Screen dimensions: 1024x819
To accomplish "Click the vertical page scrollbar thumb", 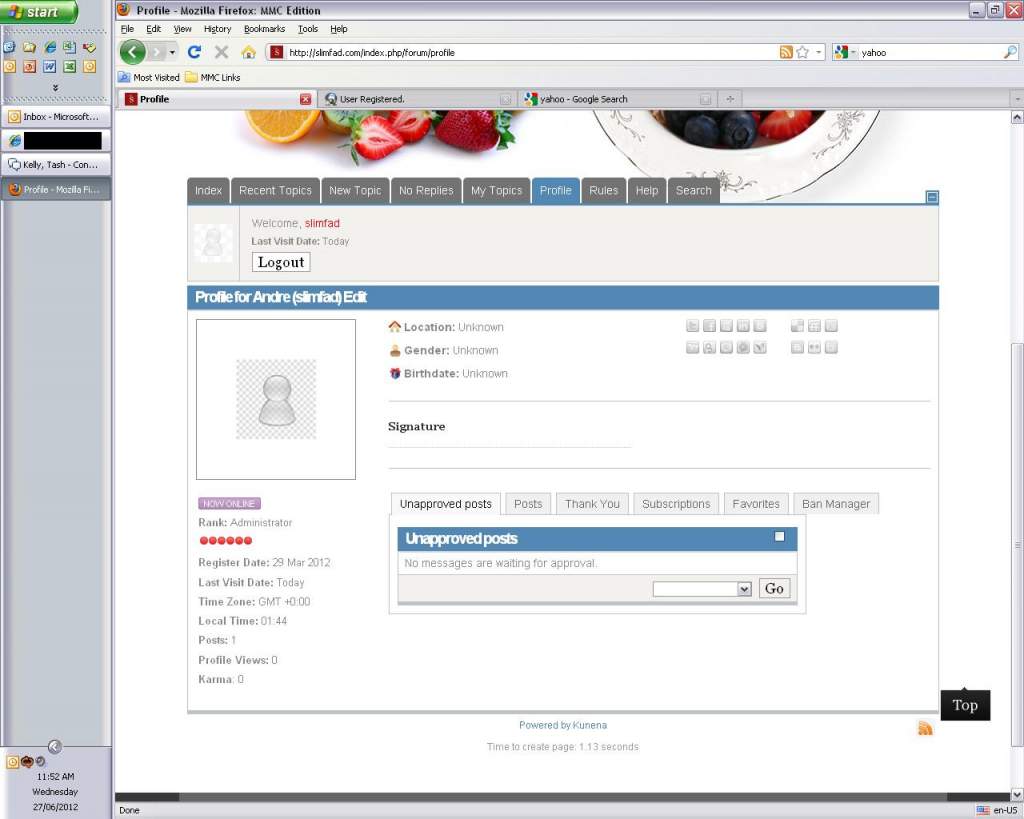I will 1017,545.
